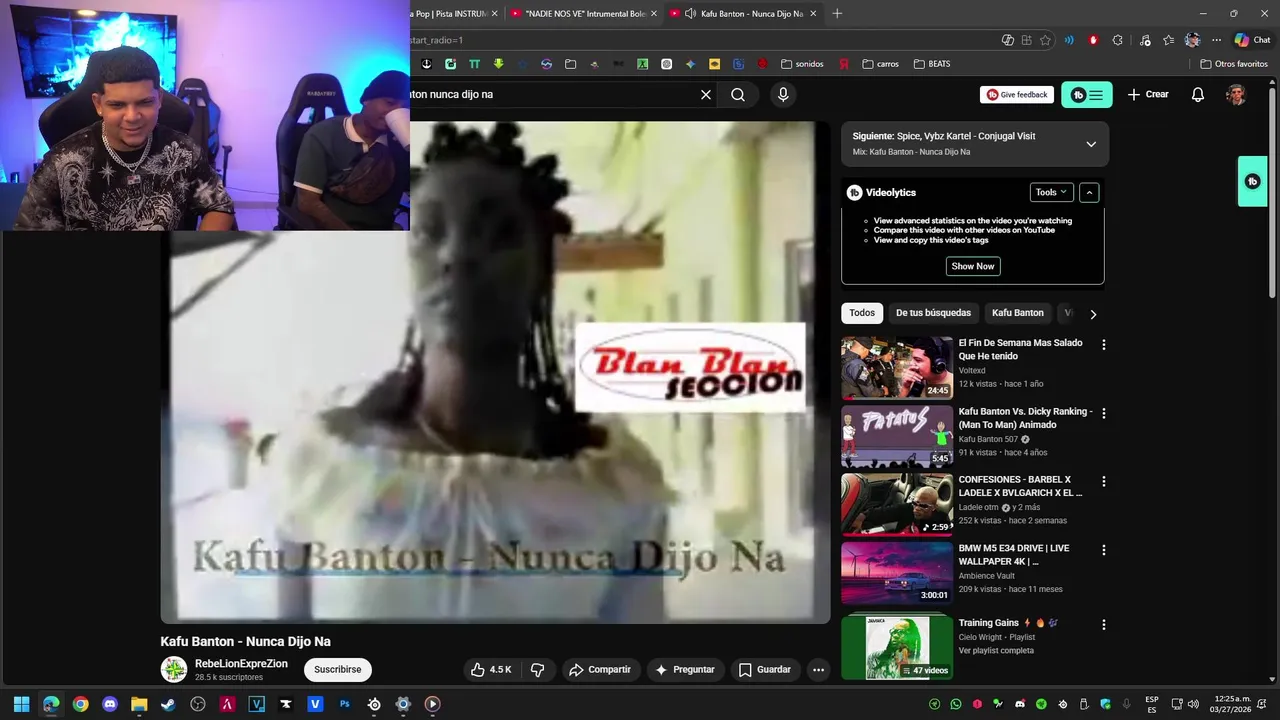Close the NADIE NOS VE tab
Viewport: 1280px width, 720px height.
click(654, 14)
